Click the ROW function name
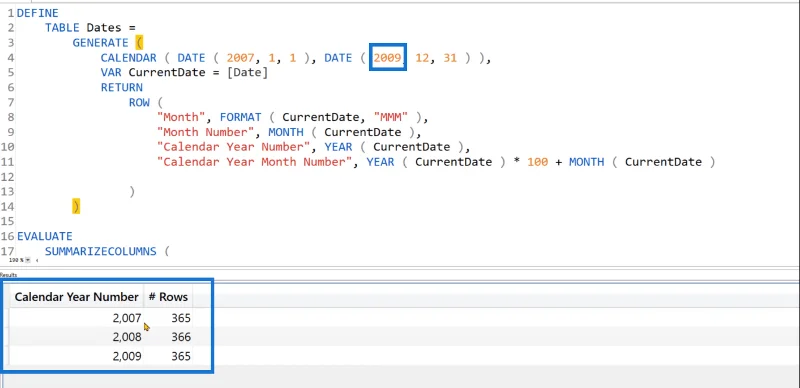This screenshot has width=800, height=388. pos(139,102)
